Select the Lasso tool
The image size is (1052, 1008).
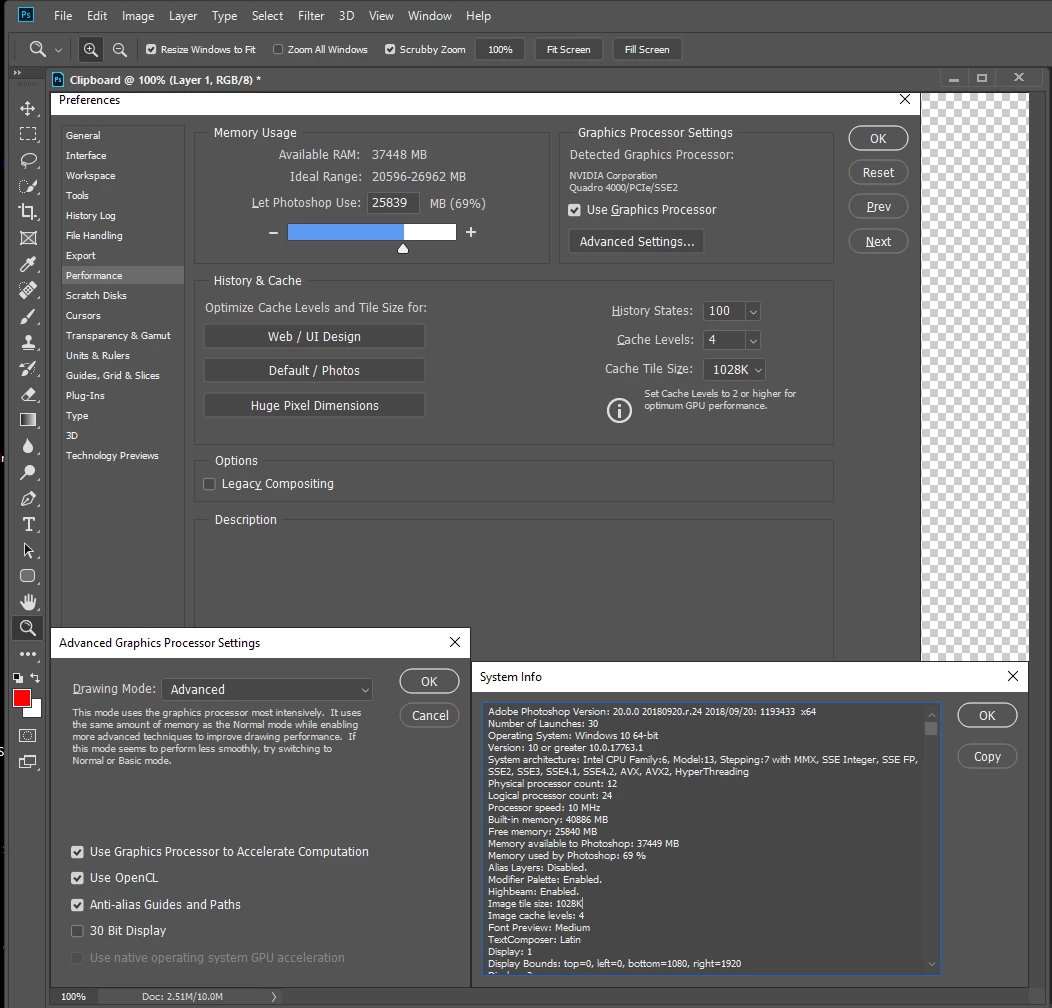click(x=28, y=160)
